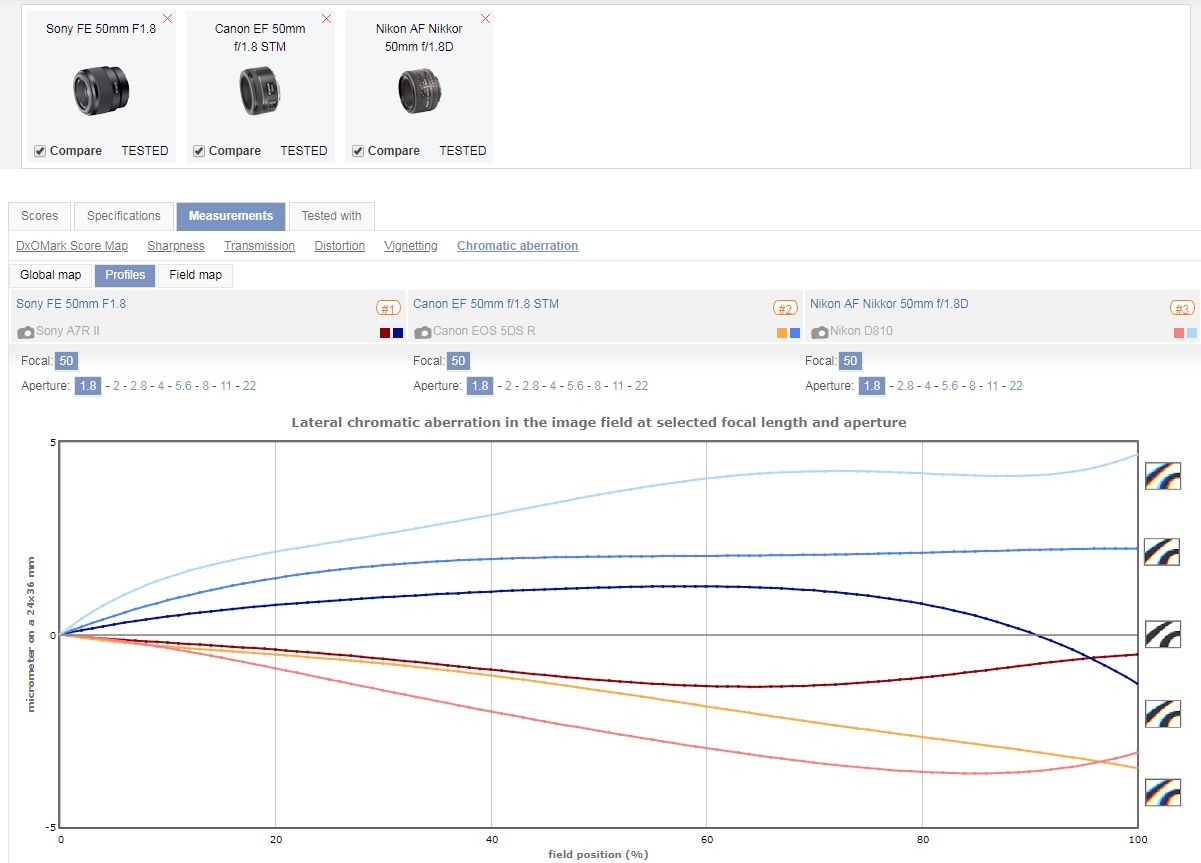Set Nikon aperture to 22

[x=1016, y=386]
